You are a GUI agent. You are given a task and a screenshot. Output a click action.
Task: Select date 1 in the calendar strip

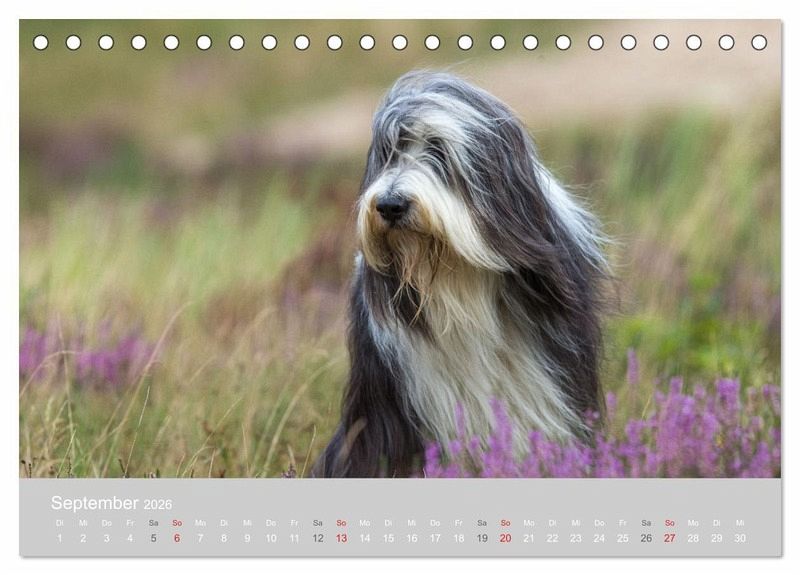(59, 538)
